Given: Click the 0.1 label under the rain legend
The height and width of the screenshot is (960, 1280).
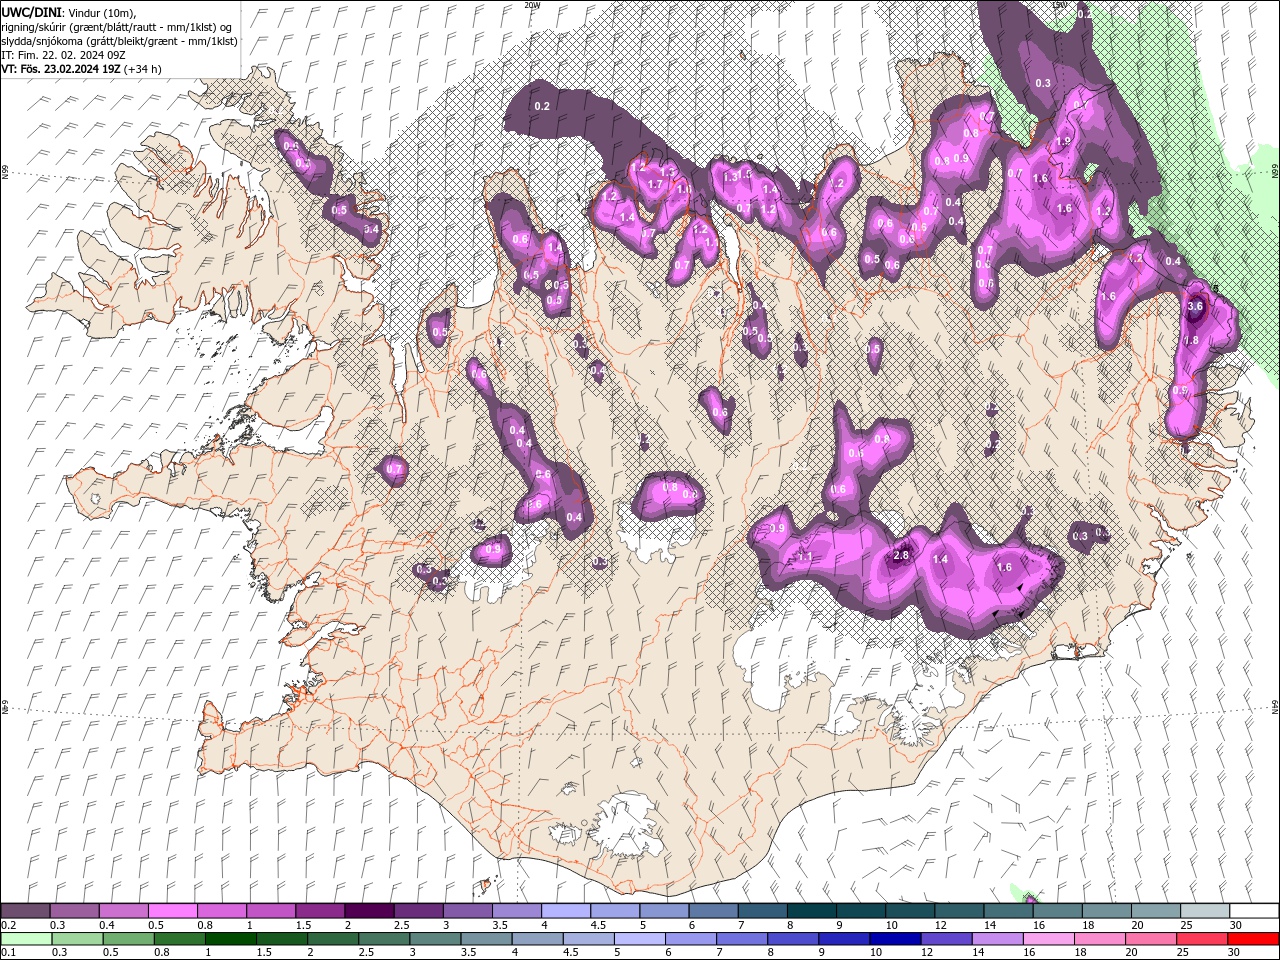Looking at the screenshot, I should [x=8, y=953].
